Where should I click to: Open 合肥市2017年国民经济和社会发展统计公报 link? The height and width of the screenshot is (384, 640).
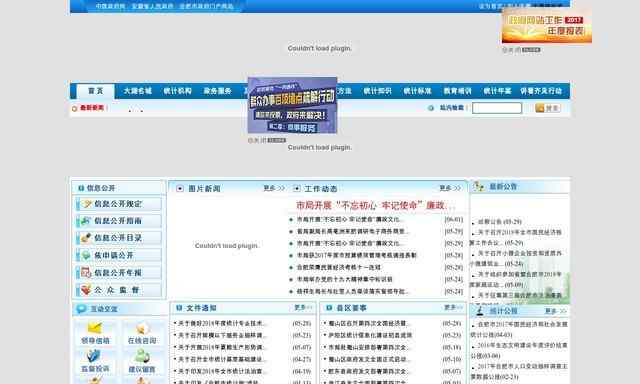(x=519, y=329)
